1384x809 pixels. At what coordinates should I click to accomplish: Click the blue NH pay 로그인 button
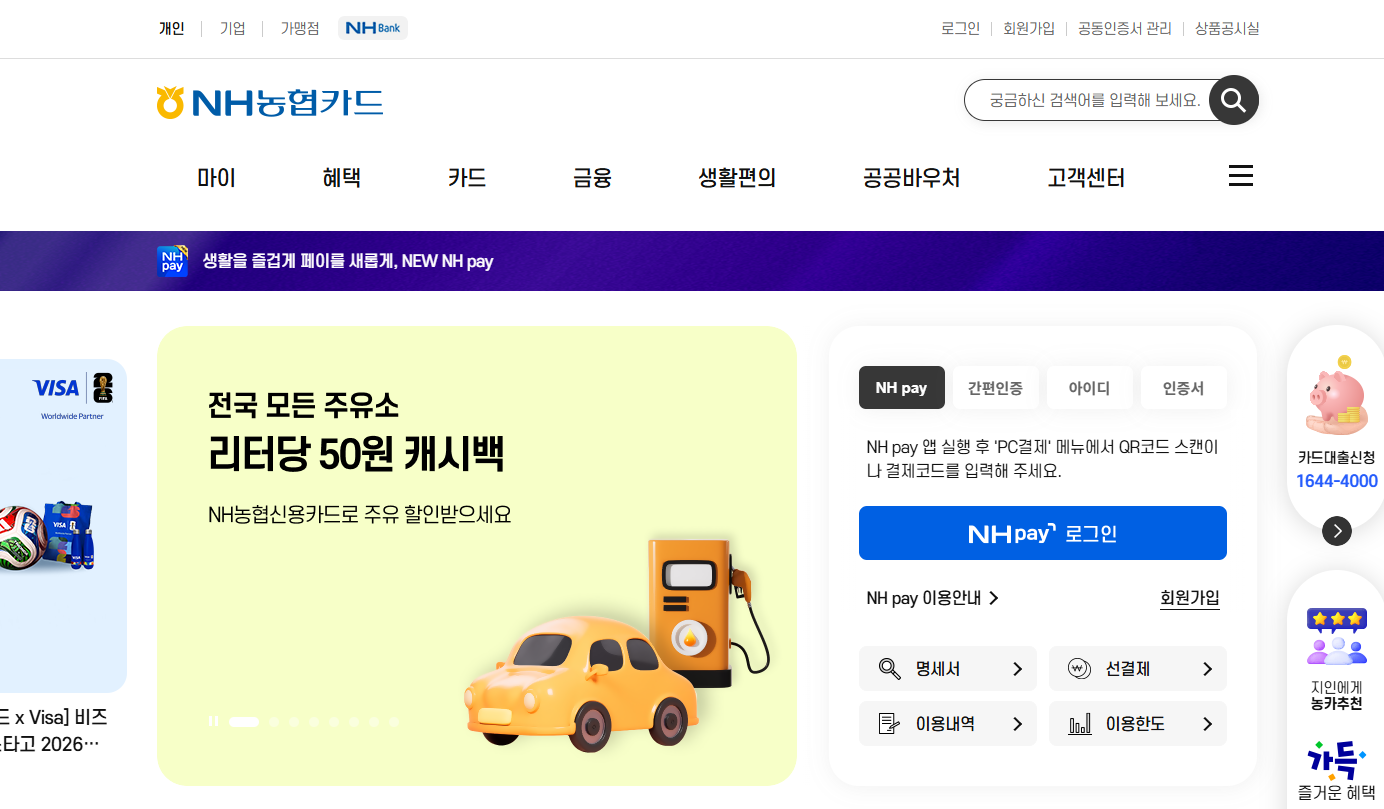click(x=1043, y=533)
